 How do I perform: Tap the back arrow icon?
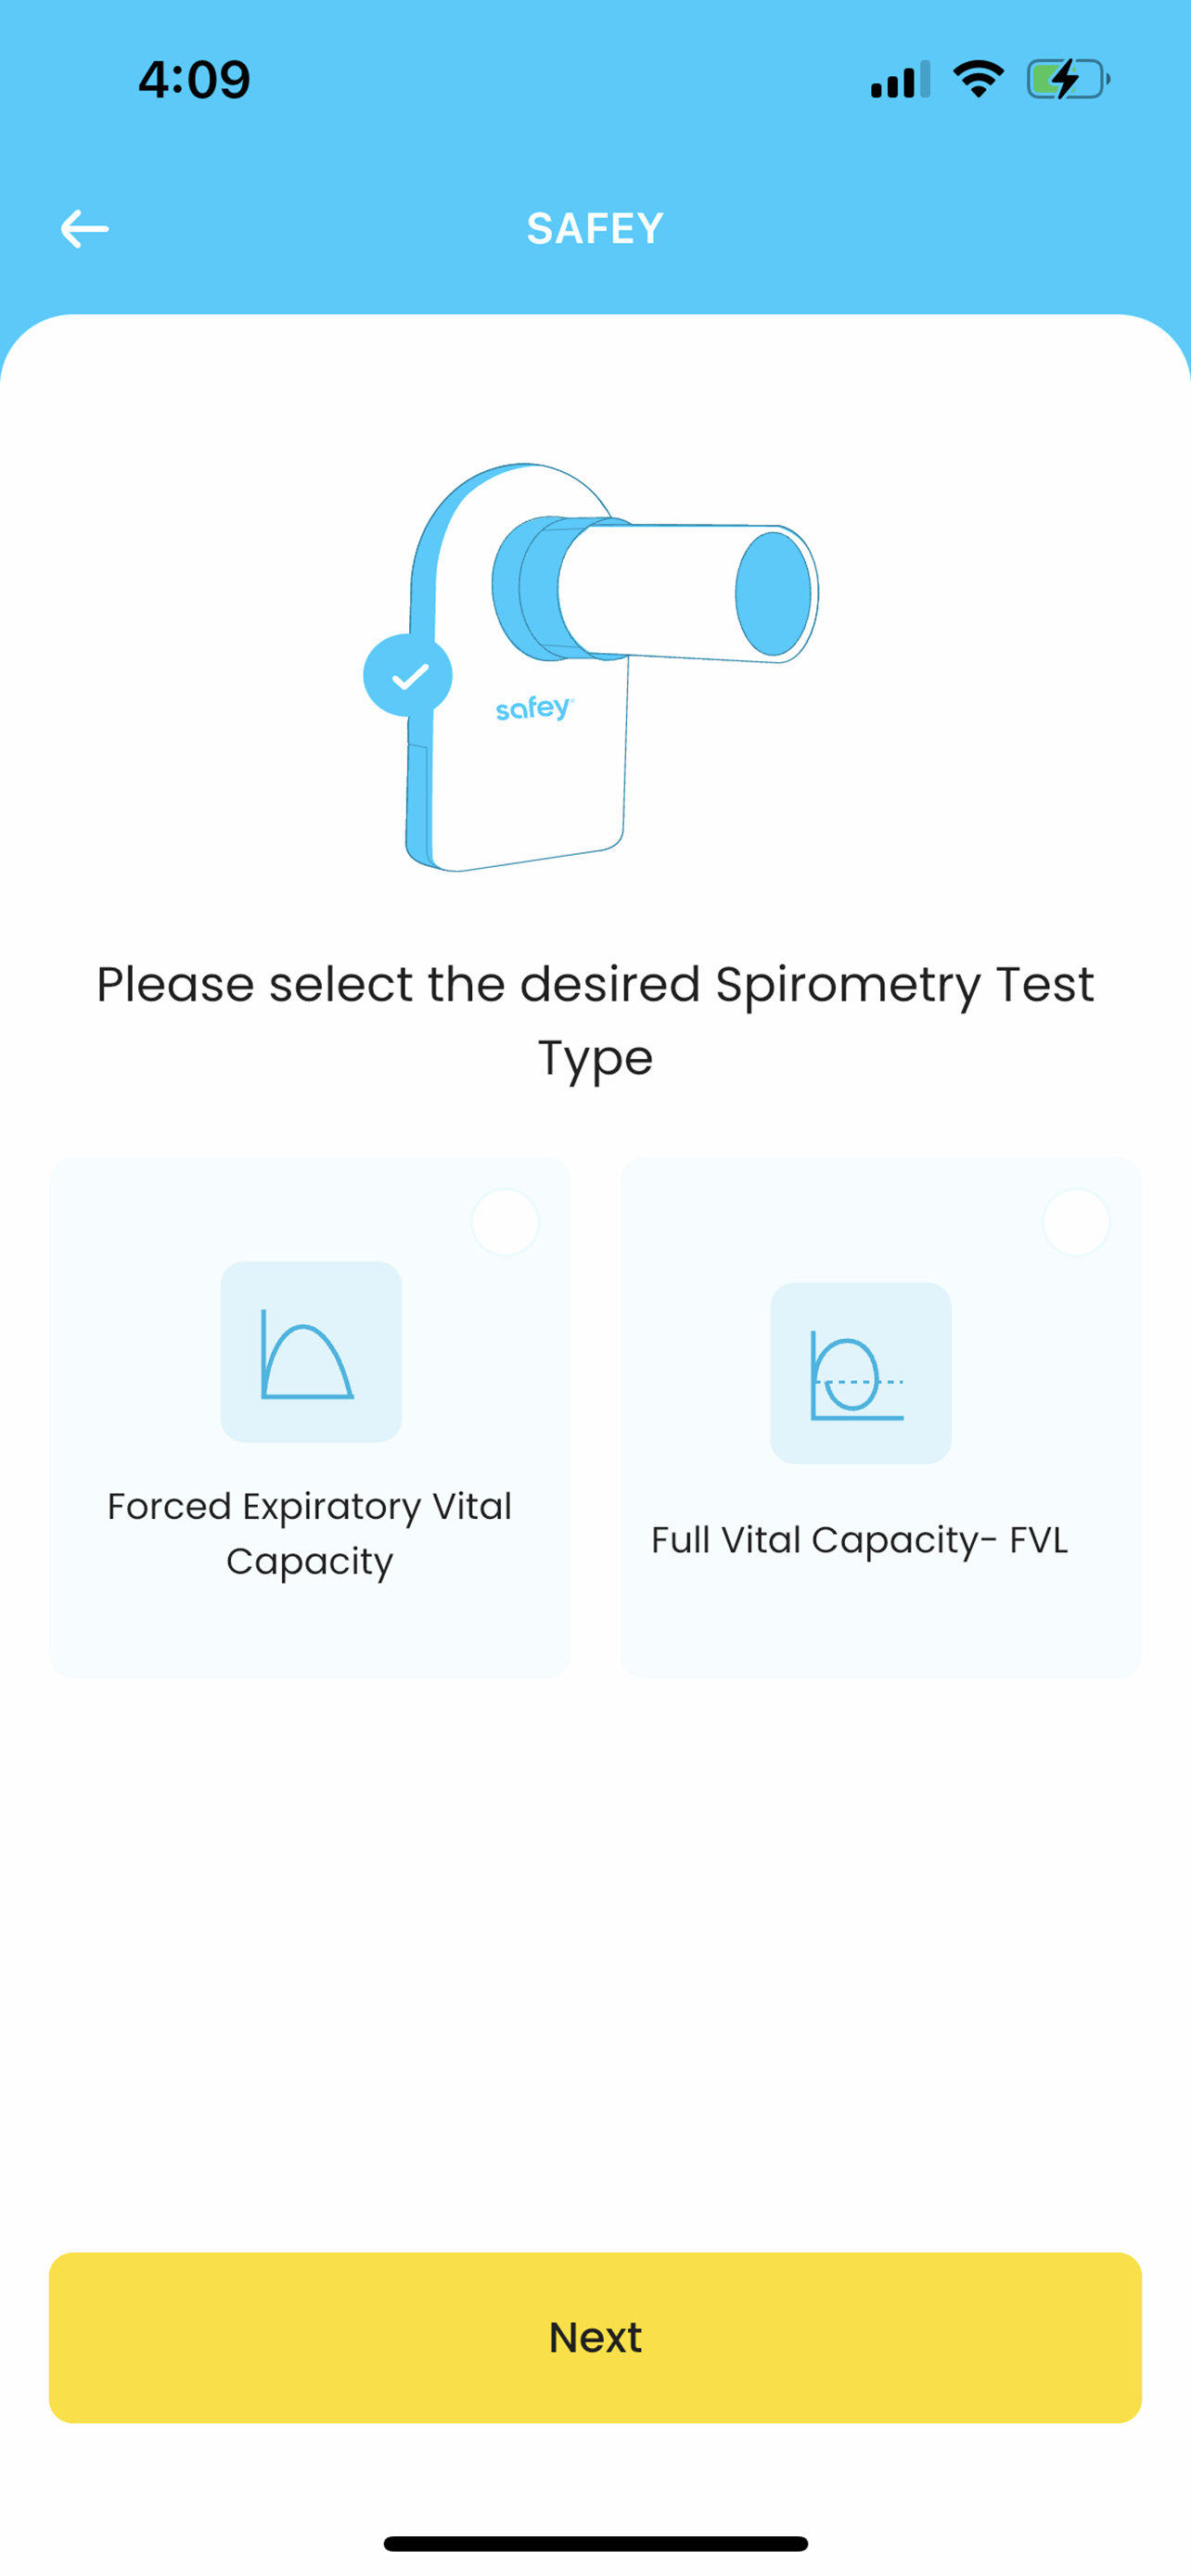click(x=84, y=229)
